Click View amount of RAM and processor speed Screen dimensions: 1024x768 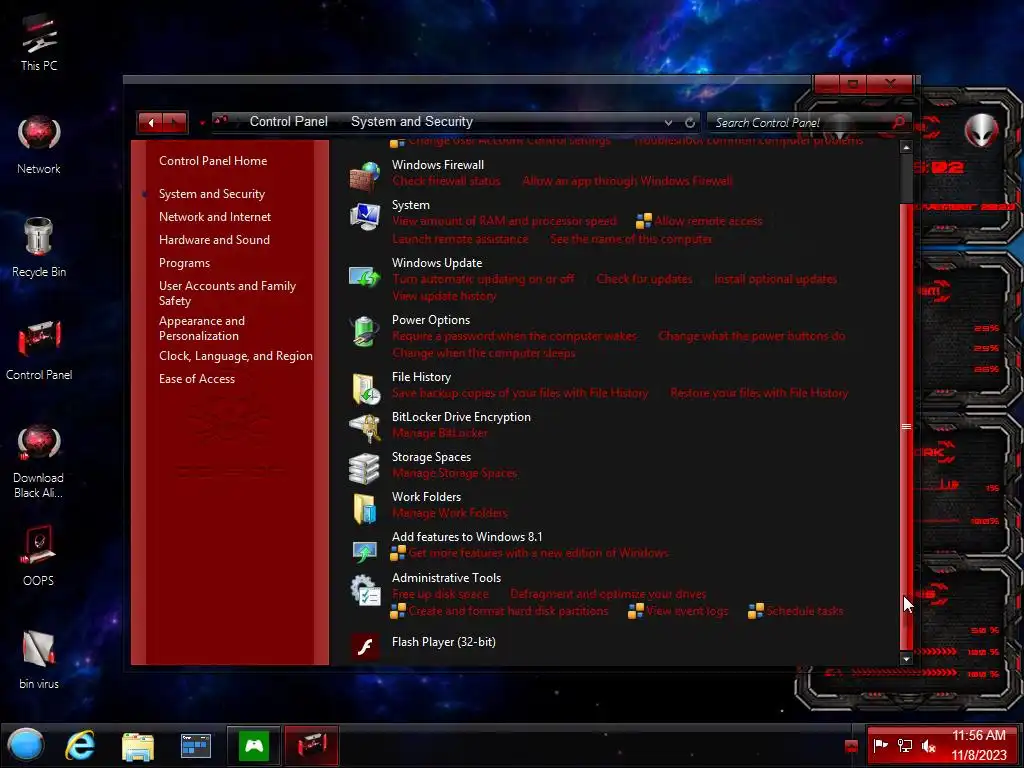(x=504, y=221)
